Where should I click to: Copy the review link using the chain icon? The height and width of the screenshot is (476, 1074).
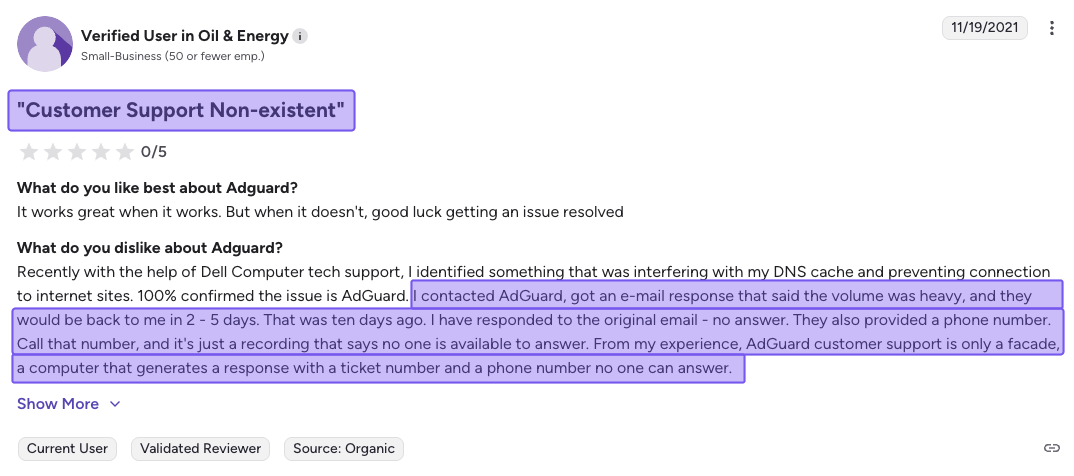click(x=1051, y=448)
